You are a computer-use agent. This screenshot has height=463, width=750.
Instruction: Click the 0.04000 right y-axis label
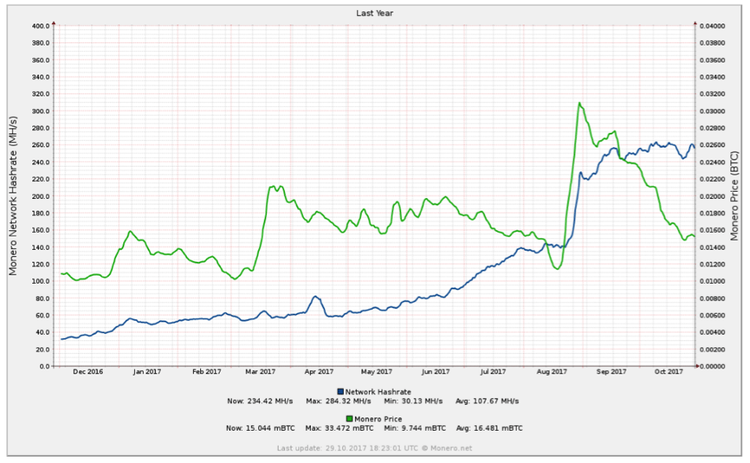click(712, 26)
